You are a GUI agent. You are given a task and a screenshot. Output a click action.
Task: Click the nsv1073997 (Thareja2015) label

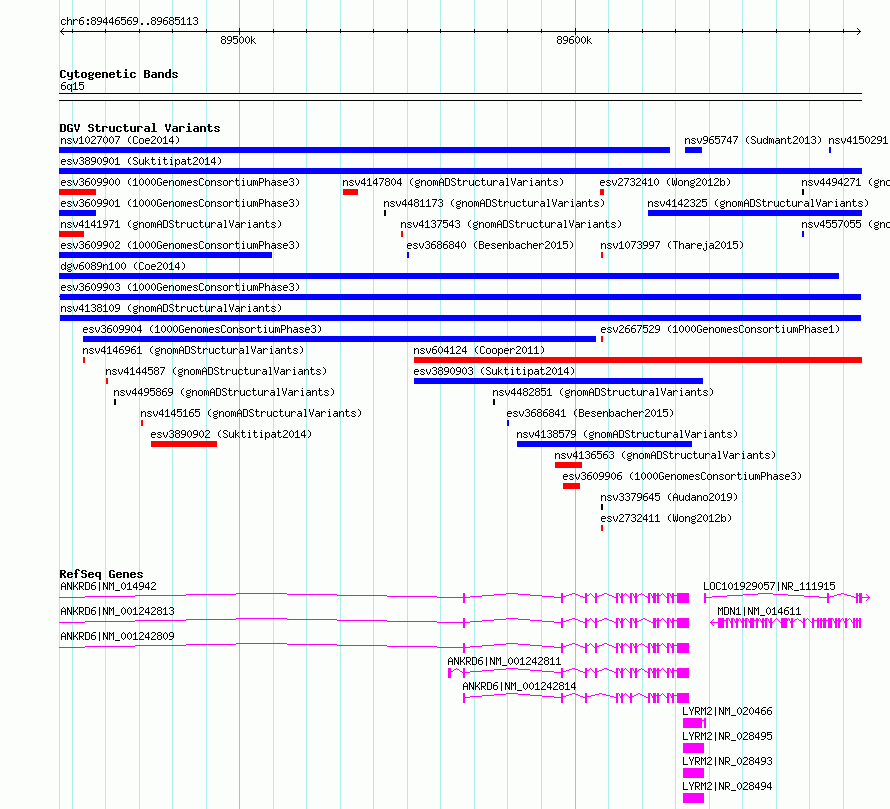pyautogui.click(x=672, y=245)
